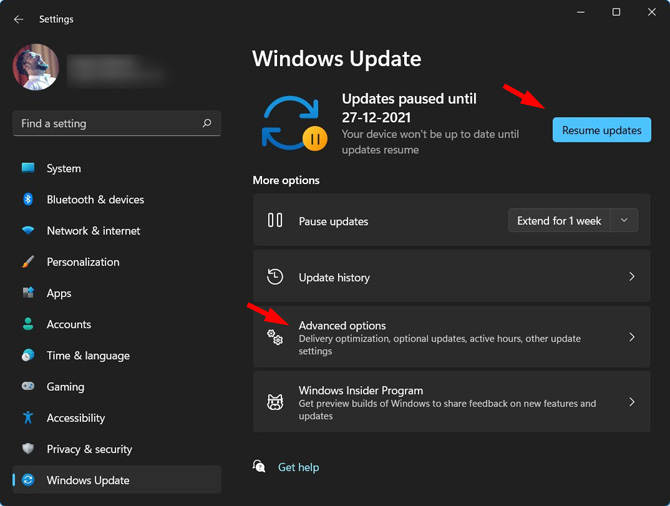Viewport: 670px width, 506px height.
Task: Click the Accessibility figure icon
Action: point(28,418)
